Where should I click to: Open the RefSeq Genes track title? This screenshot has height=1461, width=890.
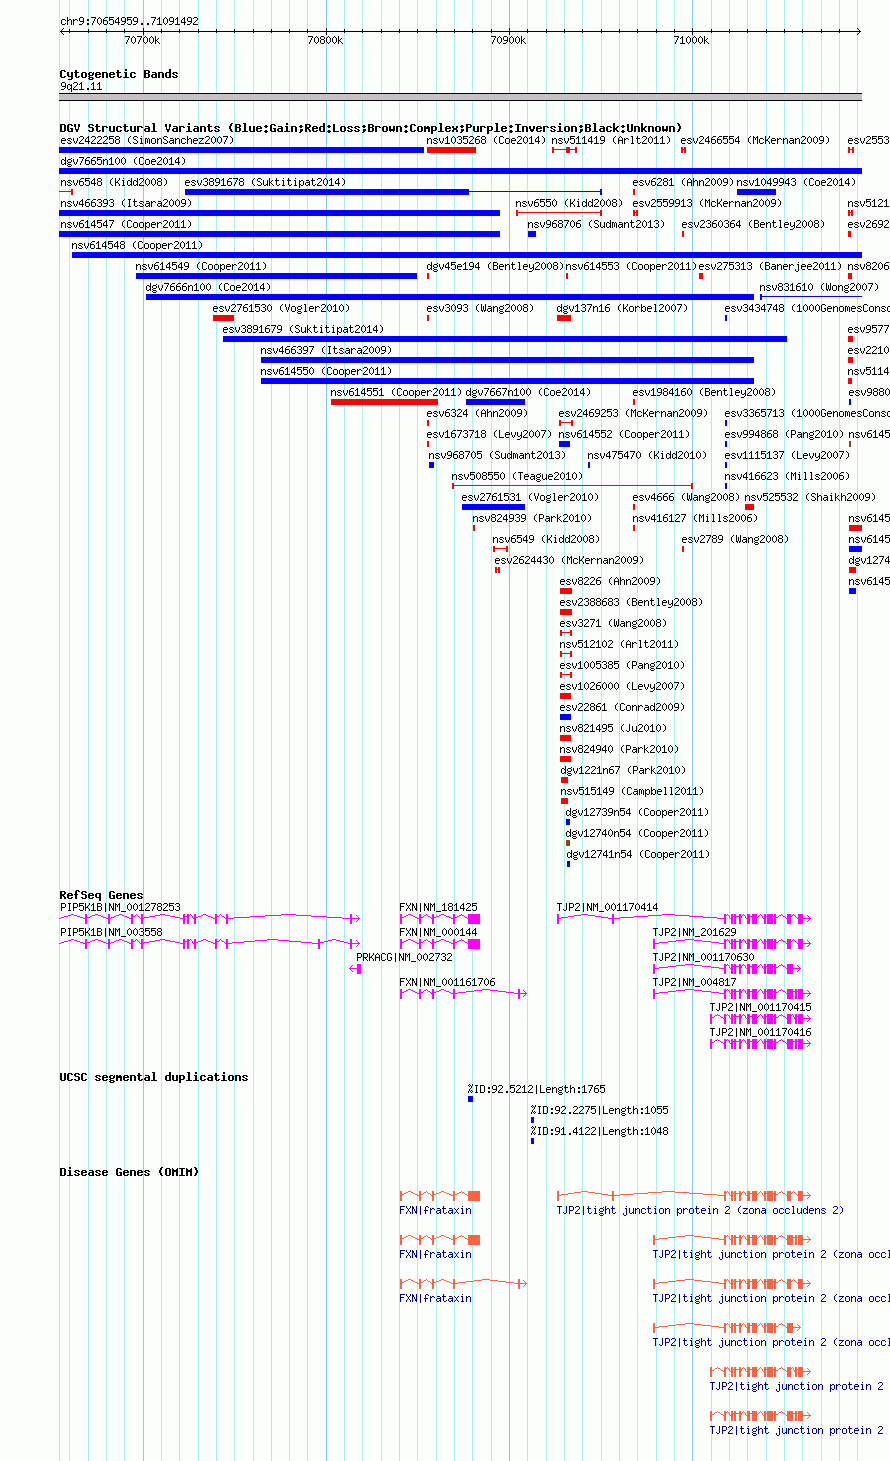[x=101, y=895]
